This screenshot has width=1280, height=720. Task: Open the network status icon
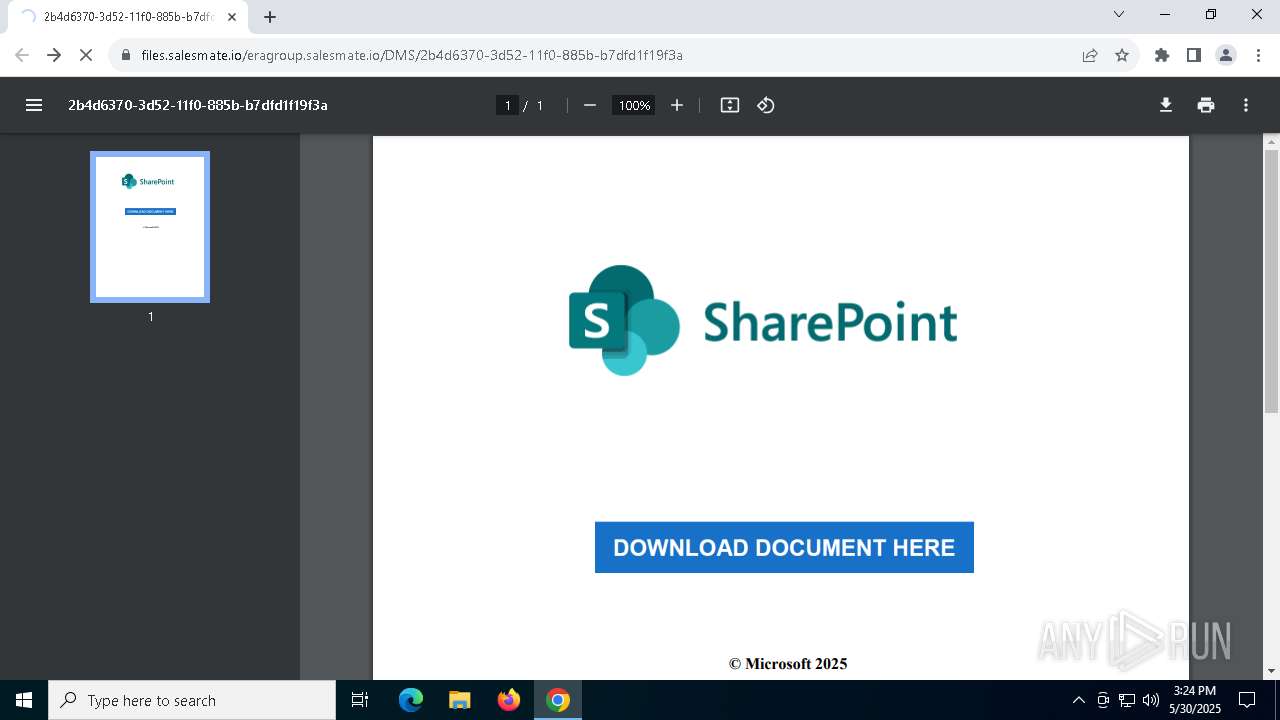(1127, 700)
